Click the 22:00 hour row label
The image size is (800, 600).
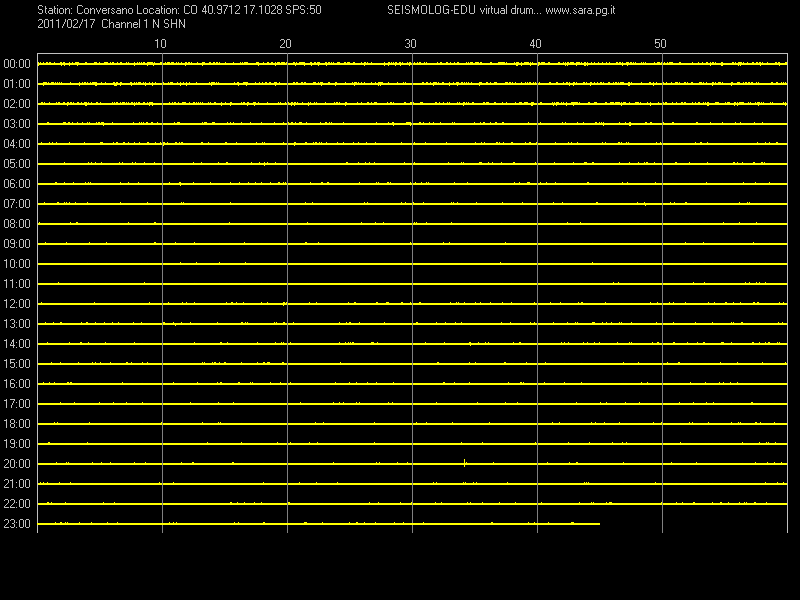pyautogui.click(x=17, y=504)
